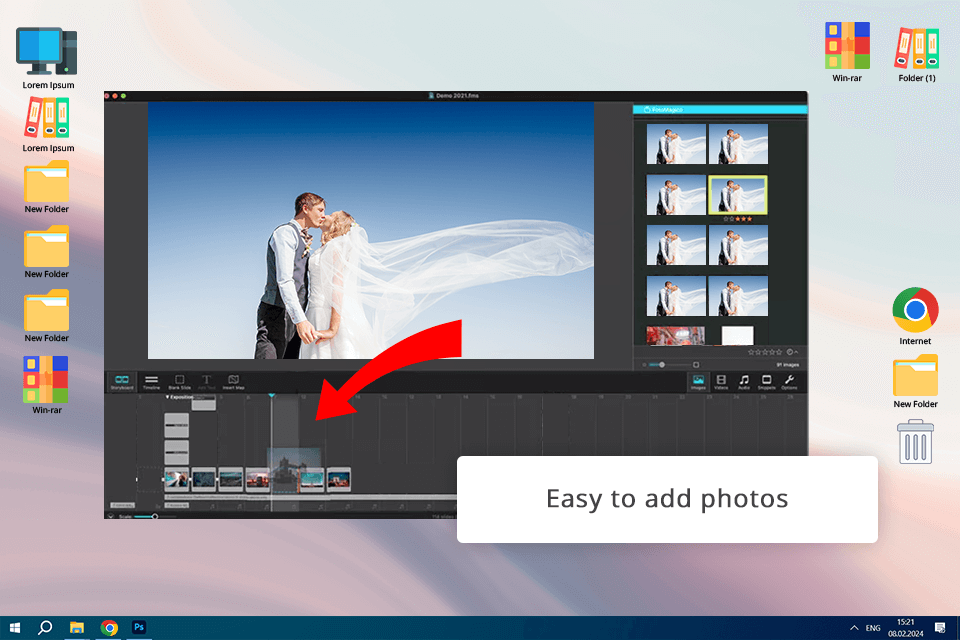Image resolution: width=960 pixels, height=640 pixels.
Task: Open the Audio browser tab
Action: 744,382
